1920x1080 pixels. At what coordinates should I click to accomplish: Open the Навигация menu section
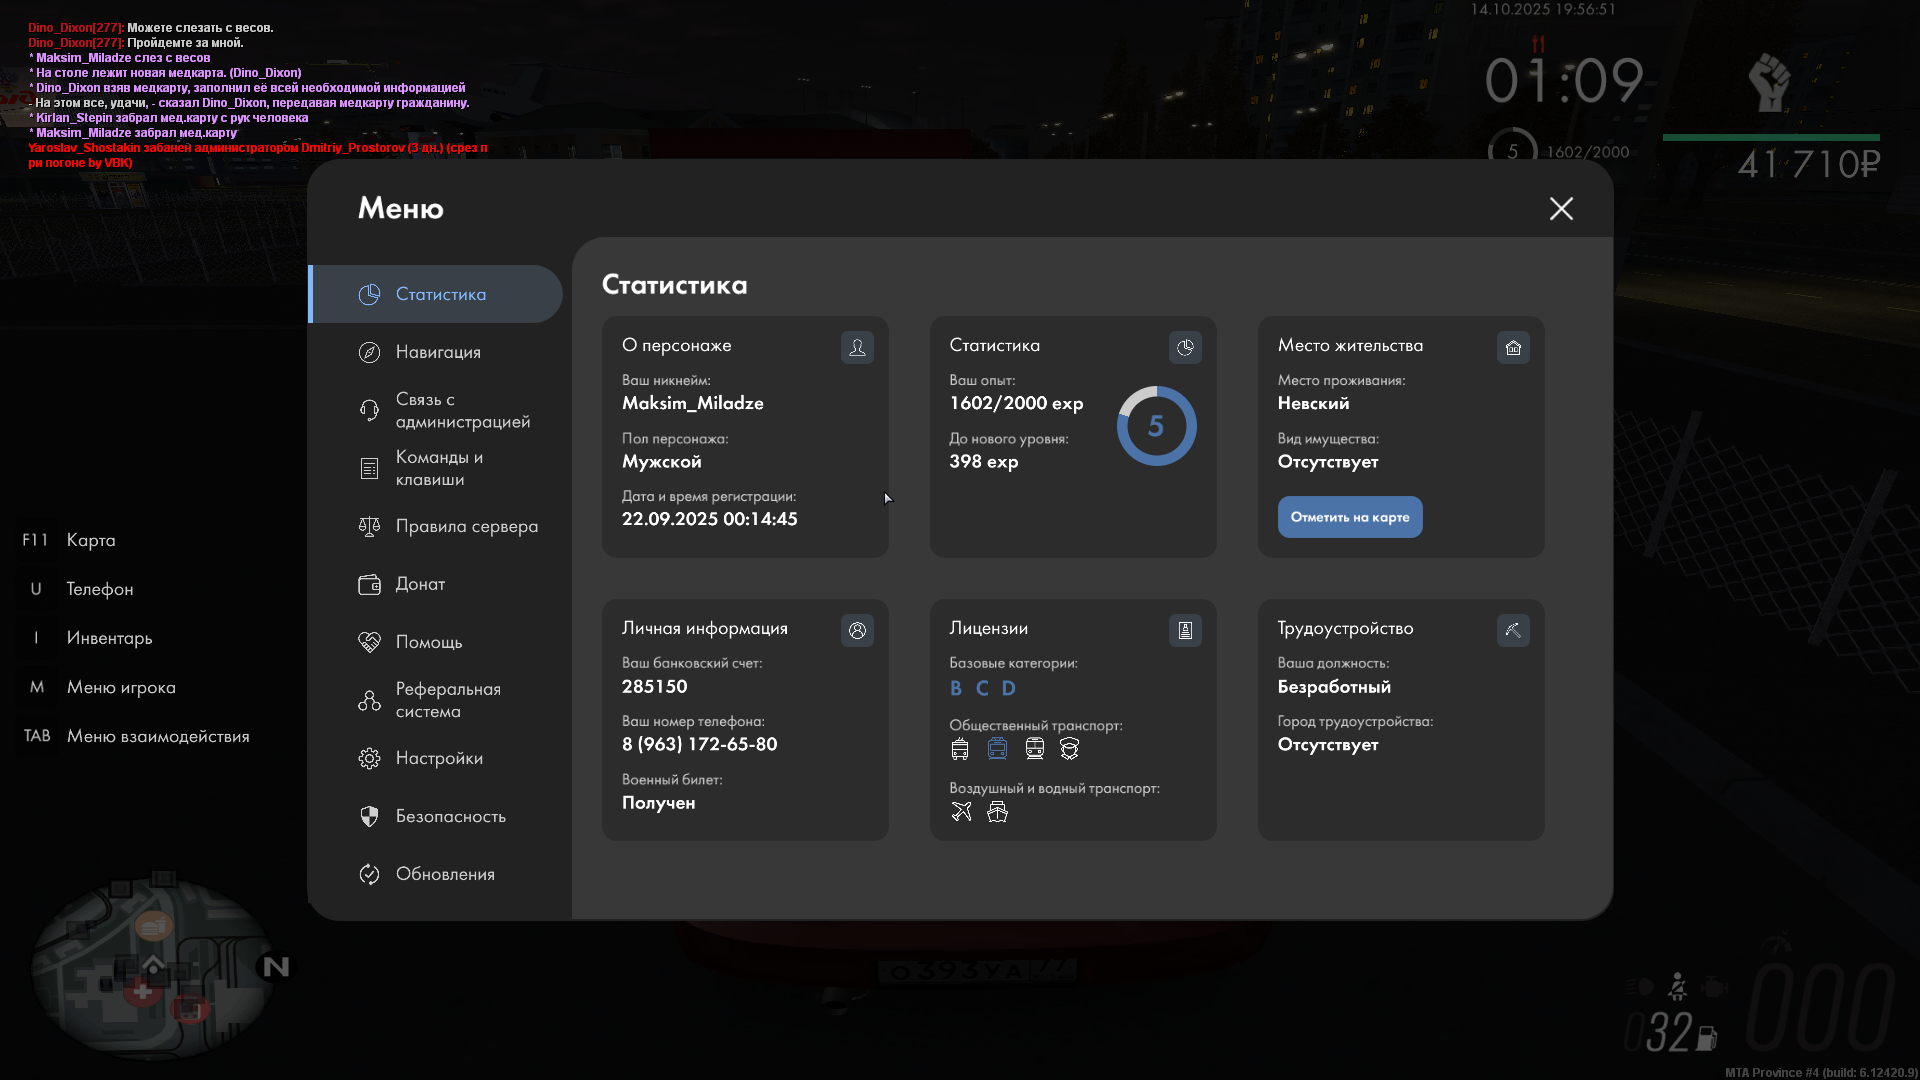437,352
